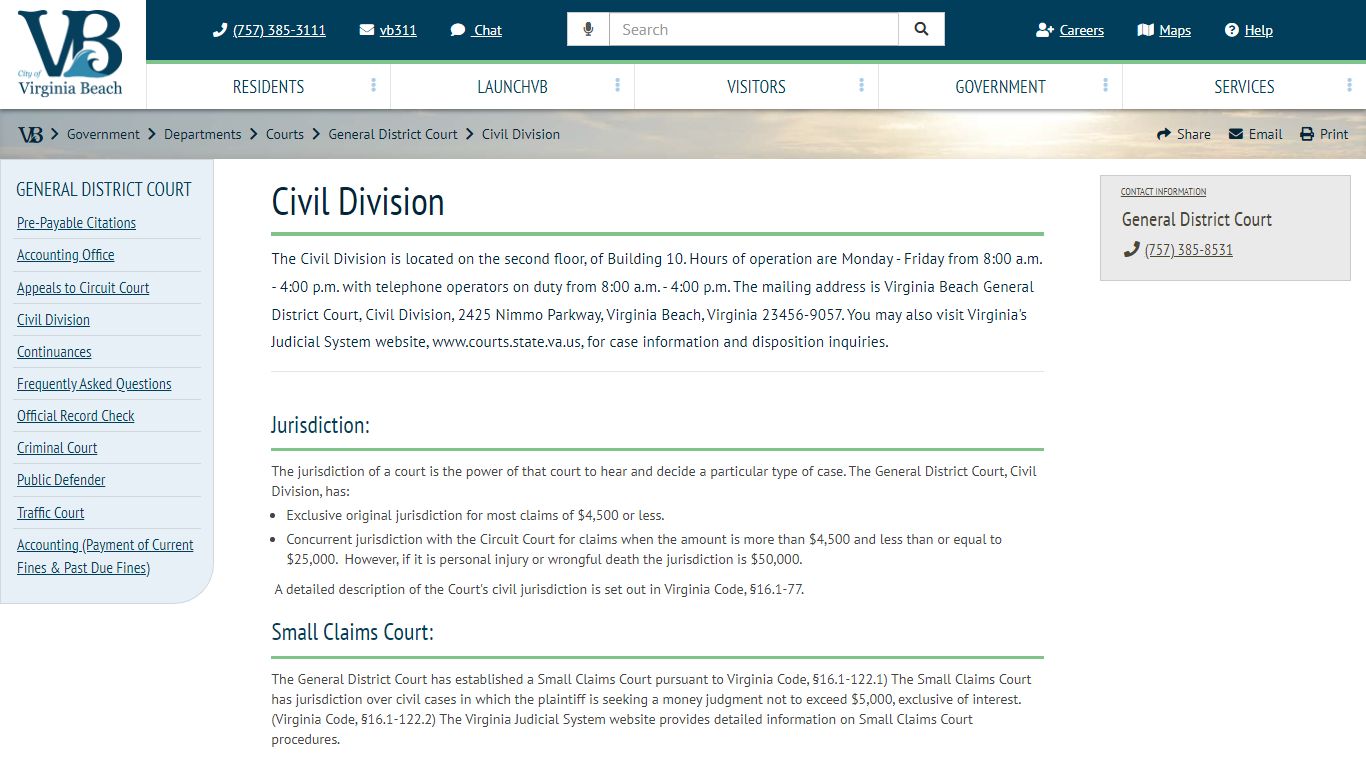Click the magnifying glass search button

point(921,29)
